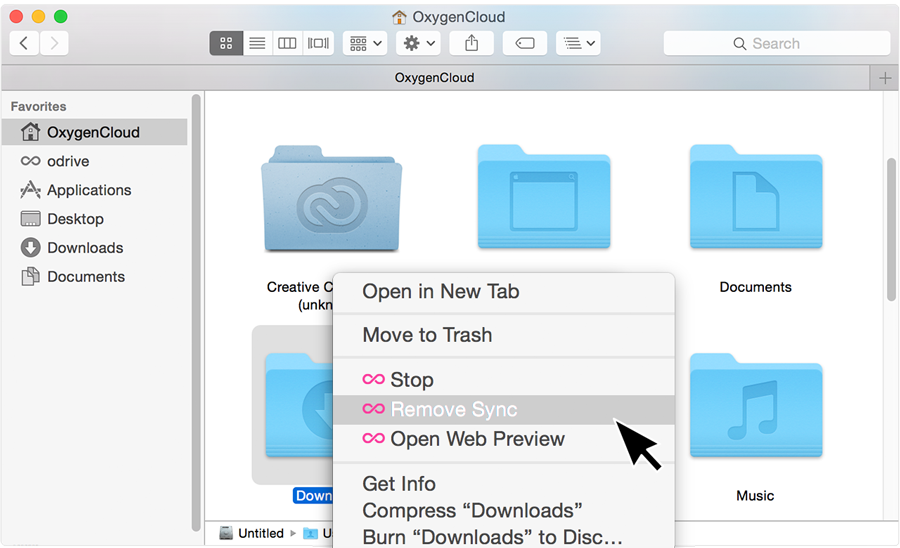
Task: Select the Documents folder icon
Action: [x=756, y=196]
